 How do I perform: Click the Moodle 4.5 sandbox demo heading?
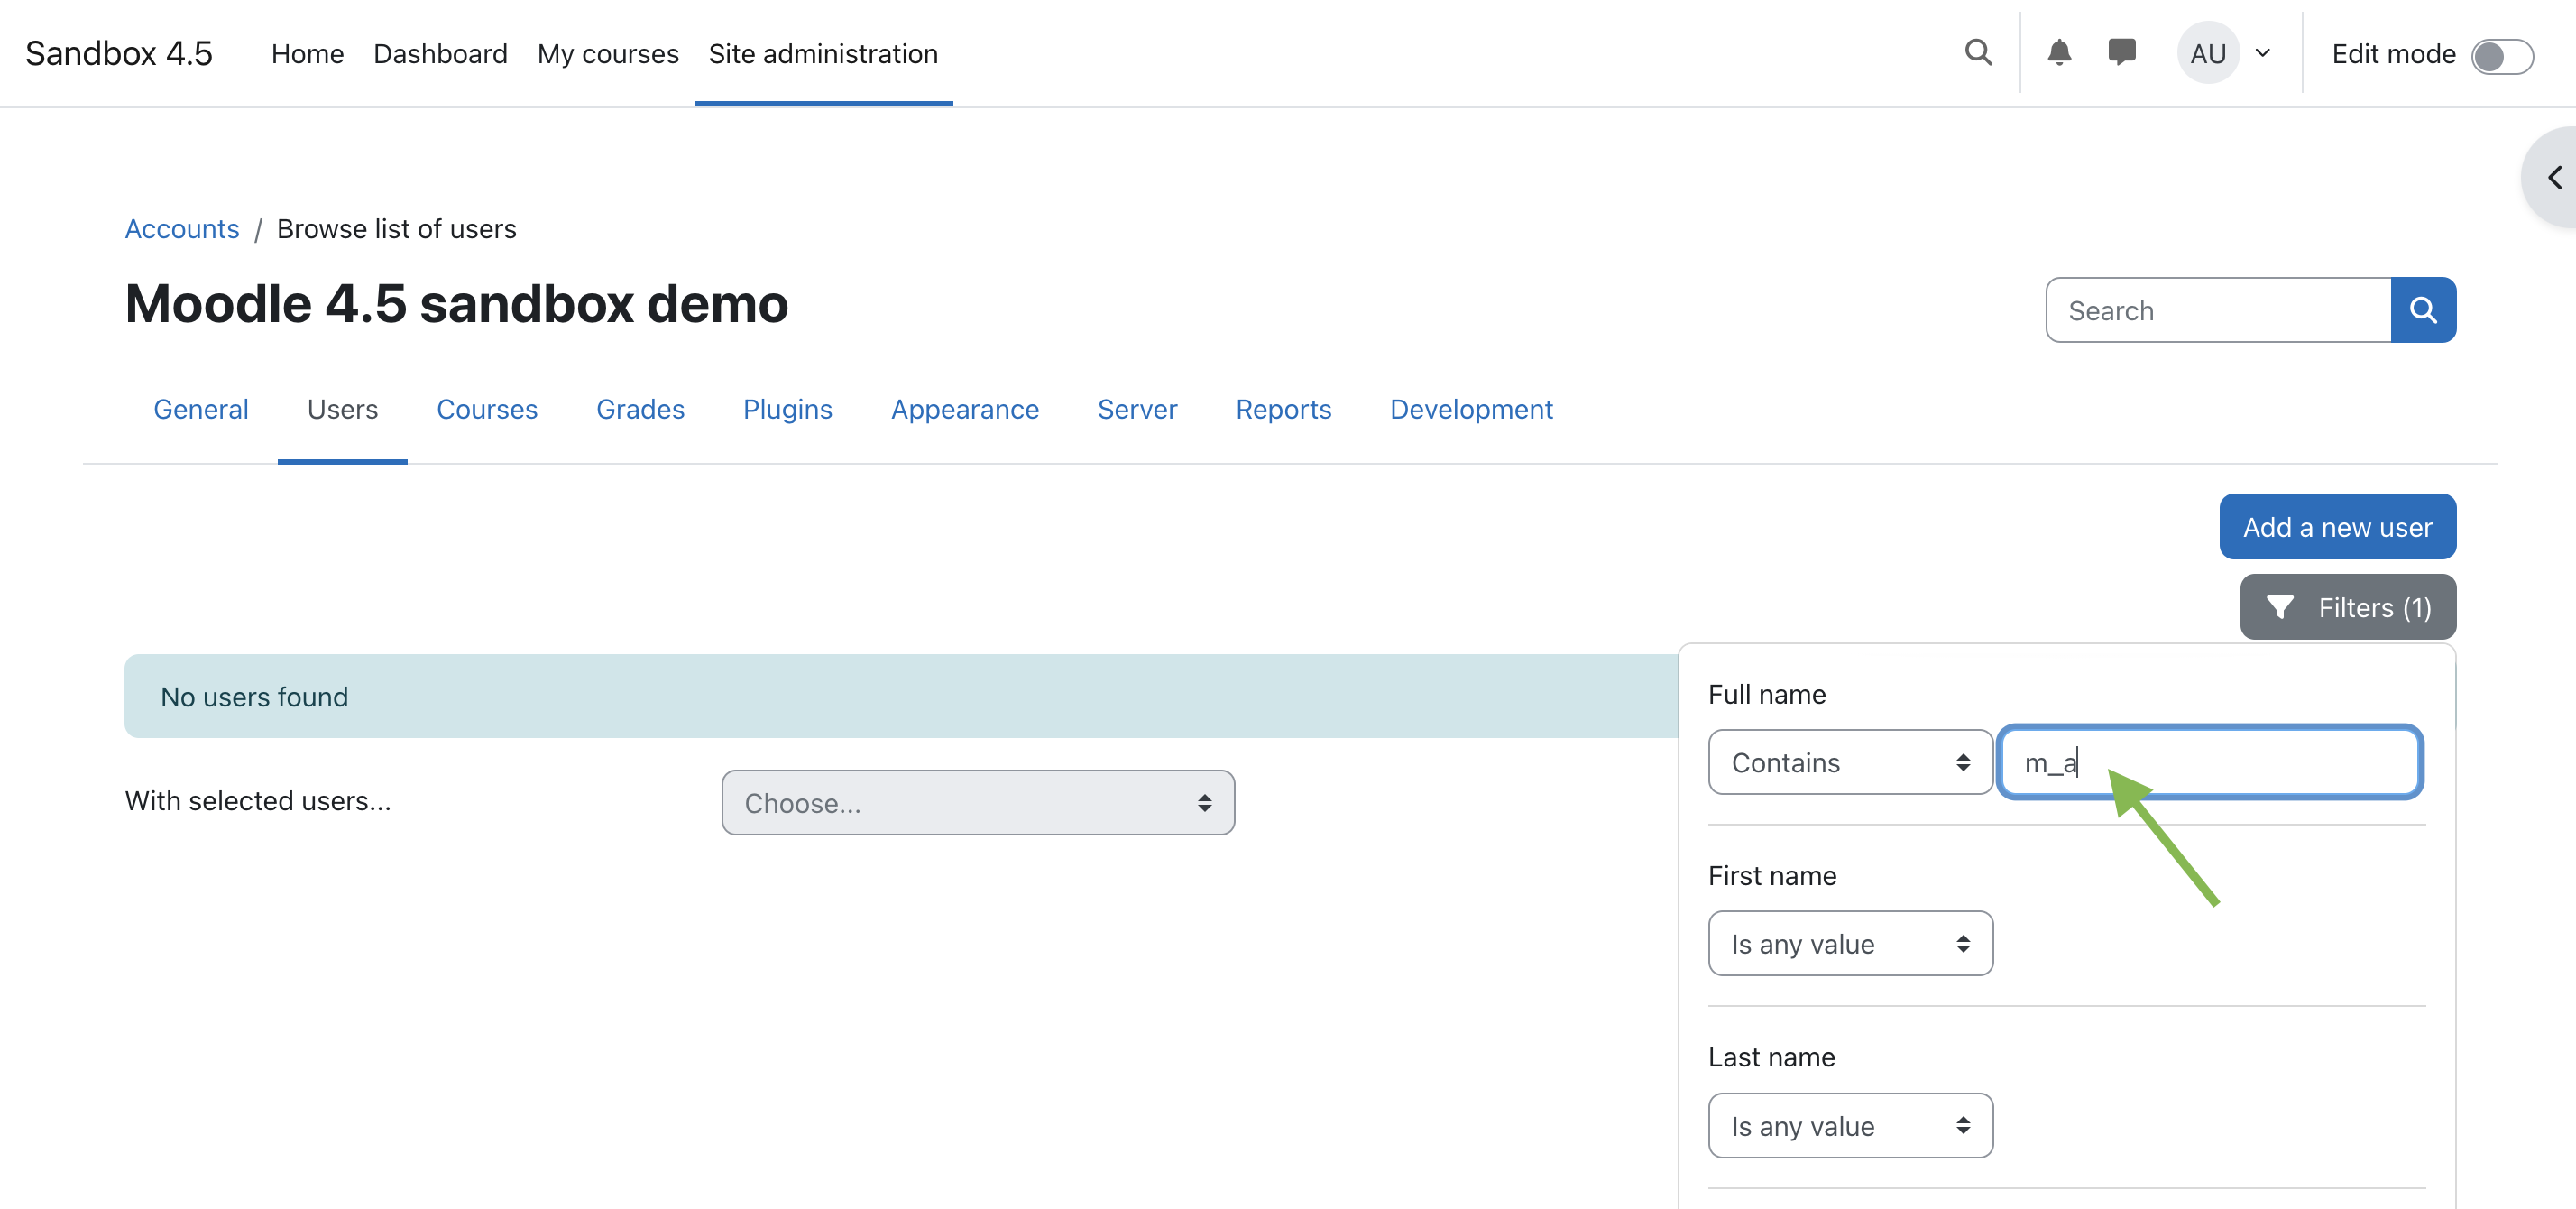(457, 304)
